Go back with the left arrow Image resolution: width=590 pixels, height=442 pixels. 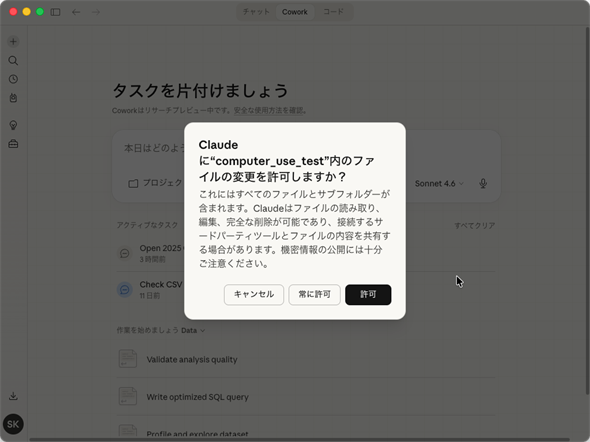click(76, 12)
